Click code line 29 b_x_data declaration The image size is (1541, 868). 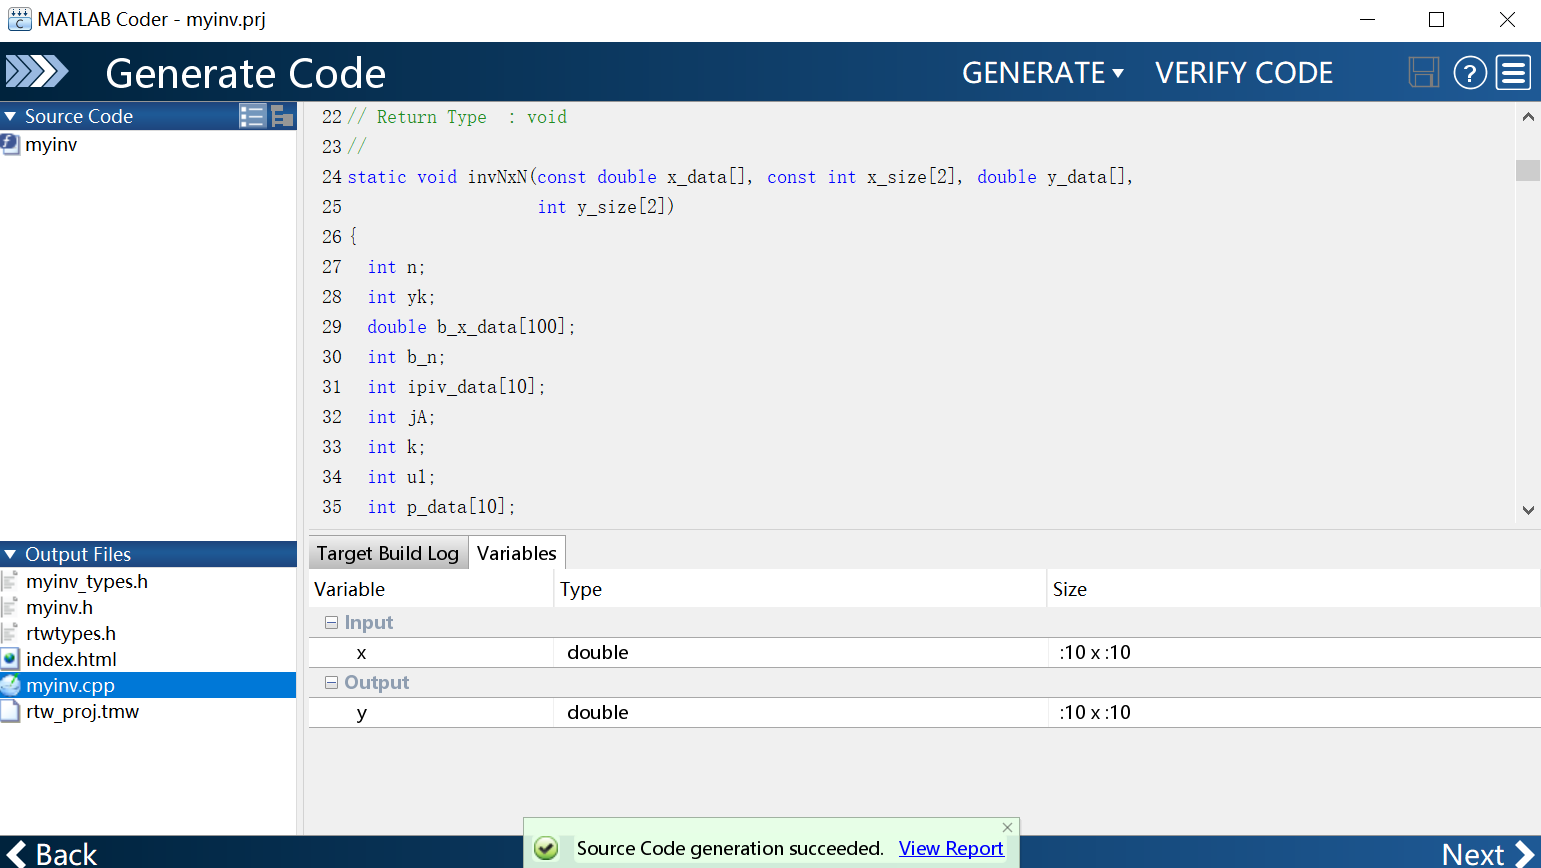coord(471,327)
